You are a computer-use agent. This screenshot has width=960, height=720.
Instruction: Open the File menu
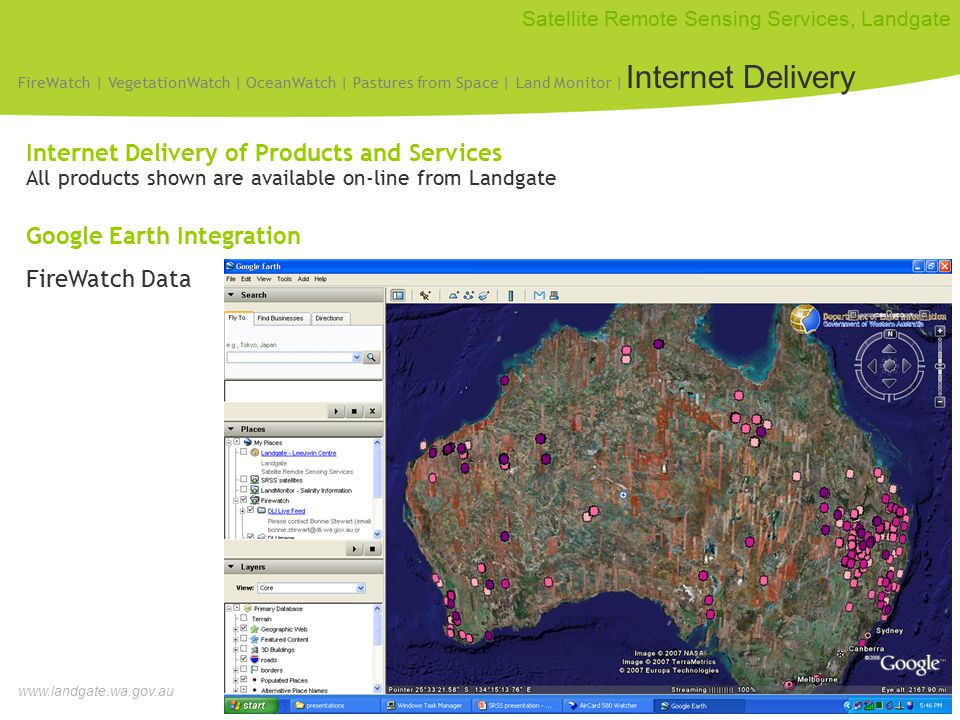(x=231, y=279)
